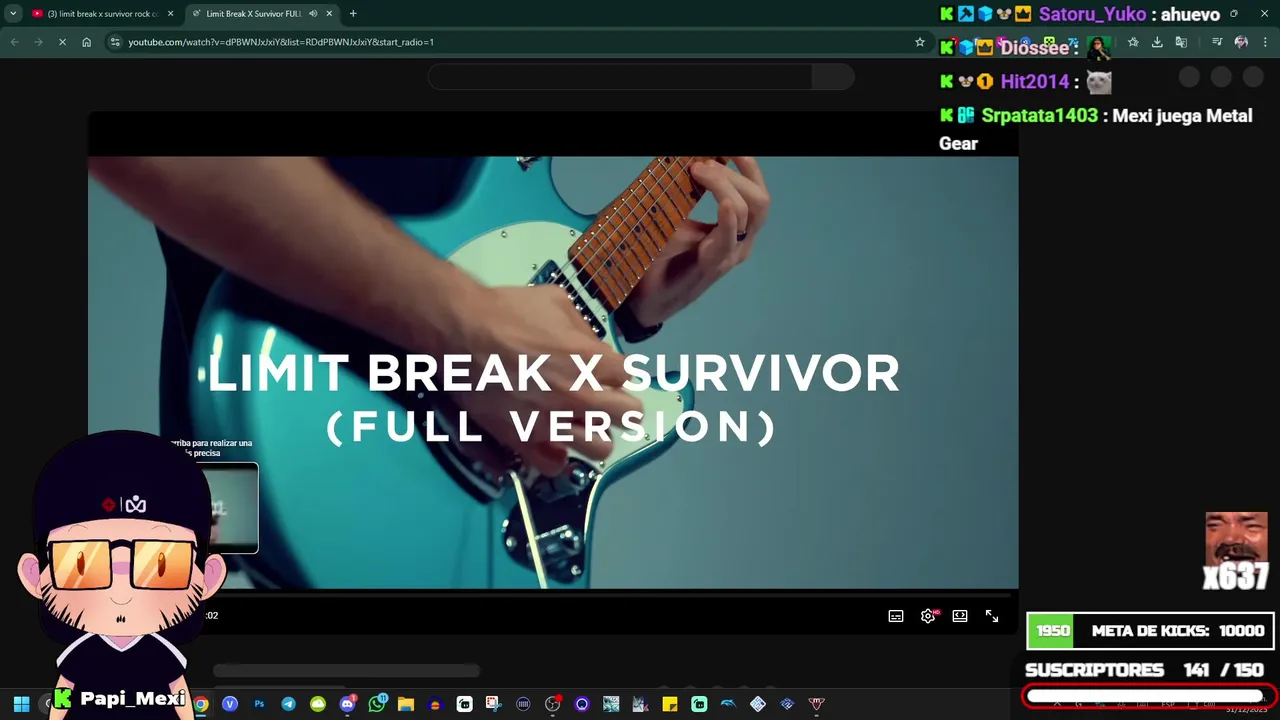The width and height of the screenshot is (1280, 720).
Task: Launch Photoshop from the taskbar
Action: [x=259, y=704]
